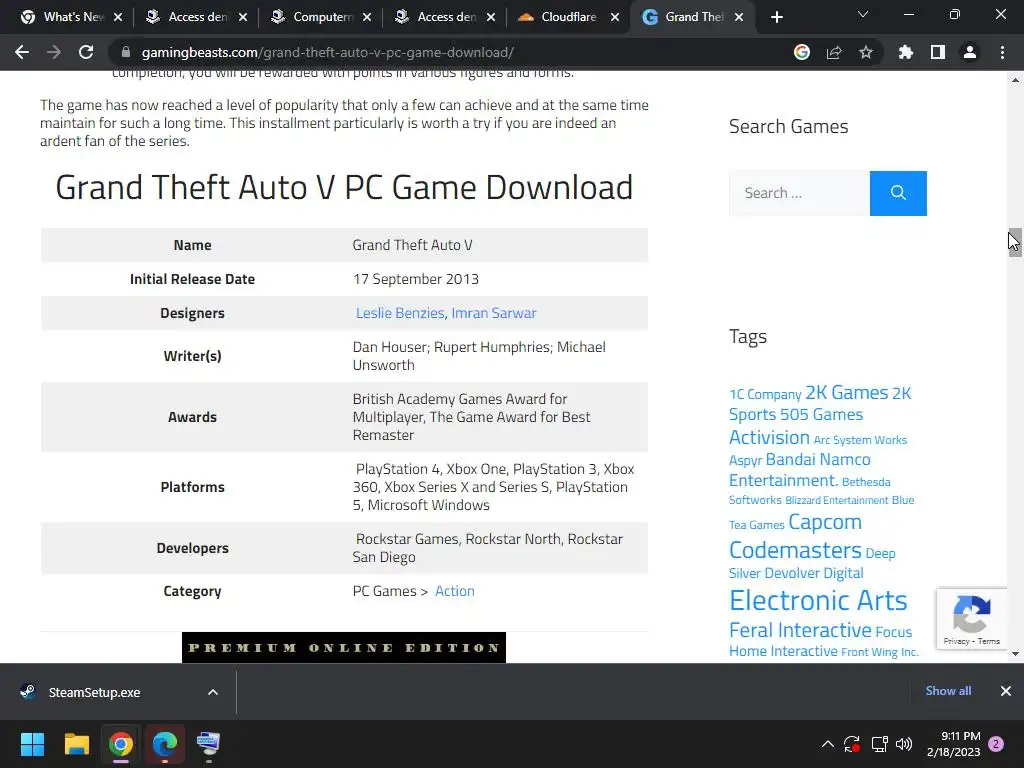Open the clock and date panel
Viewport: 1024px width, 768px height.
tap(953, 744)
